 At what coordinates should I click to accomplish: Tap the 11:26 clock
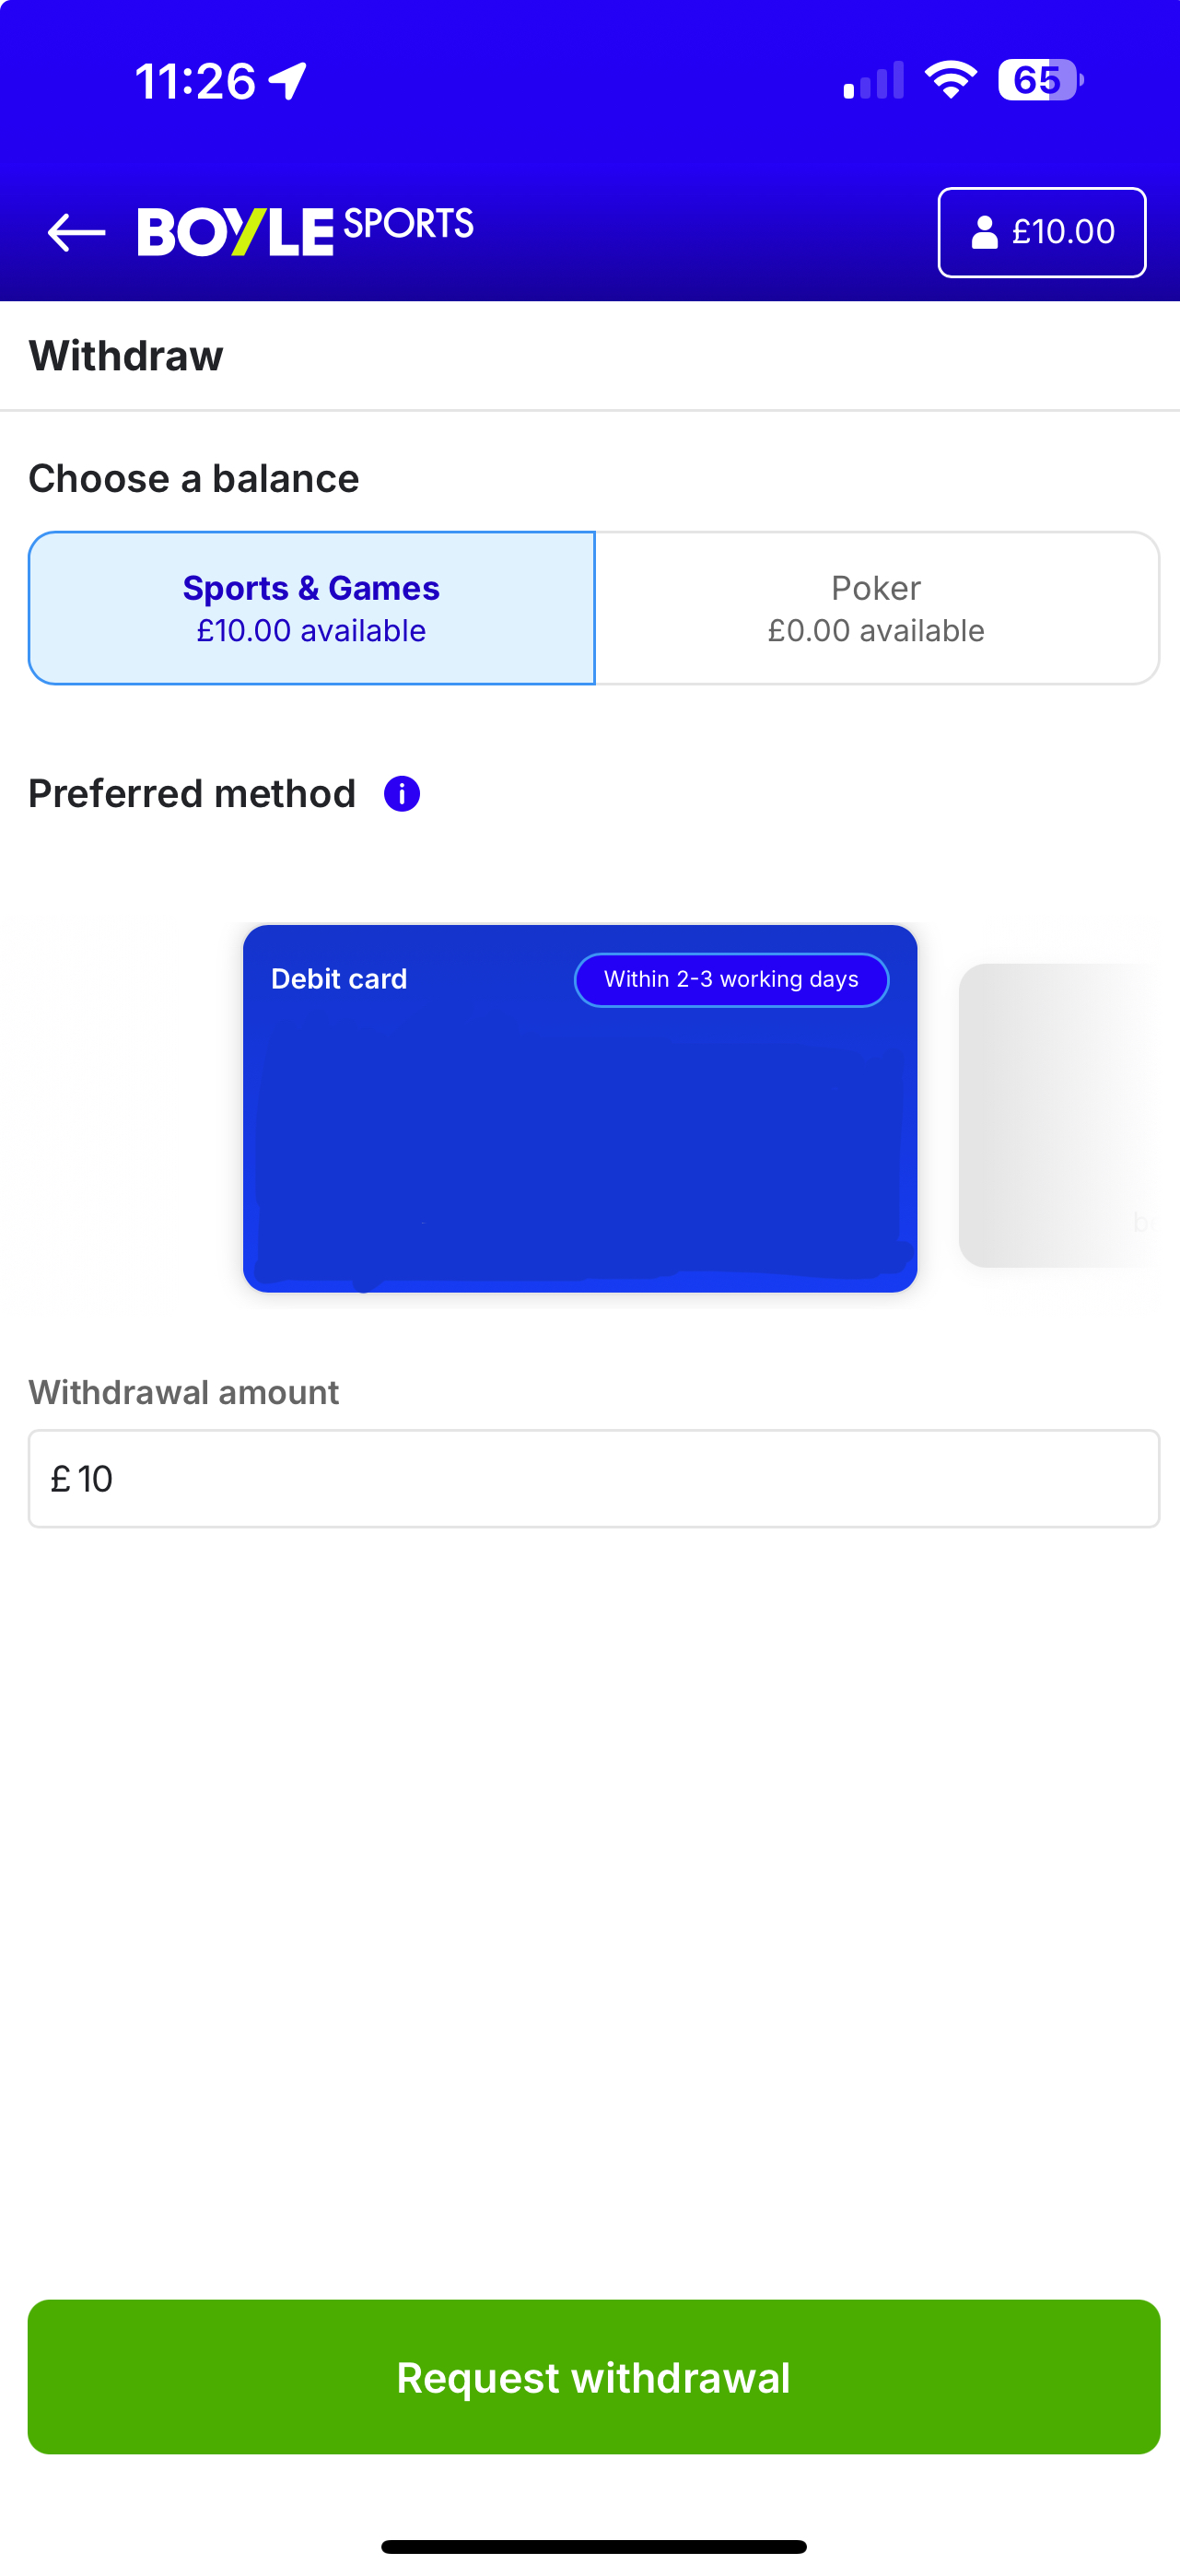pos(196,81)
